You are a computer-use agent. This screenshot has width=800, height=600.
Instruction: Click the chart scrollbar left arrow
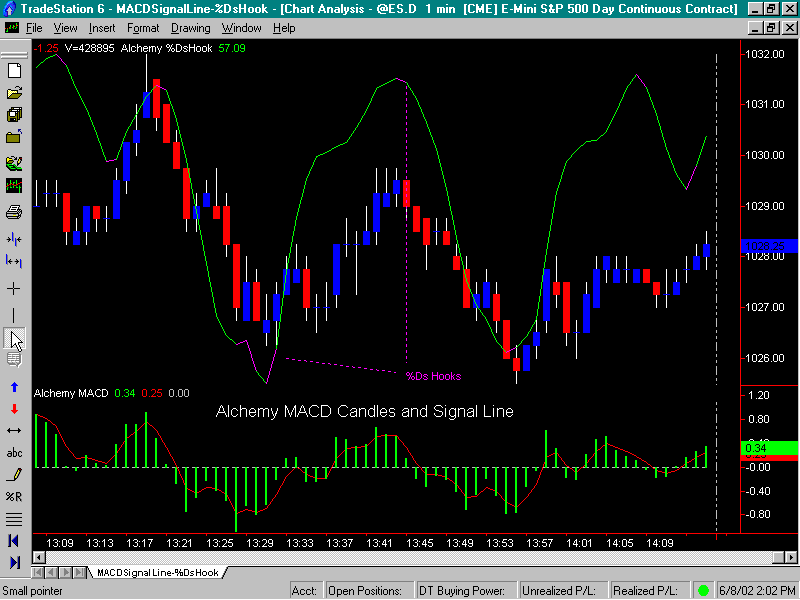coord(39,557)
